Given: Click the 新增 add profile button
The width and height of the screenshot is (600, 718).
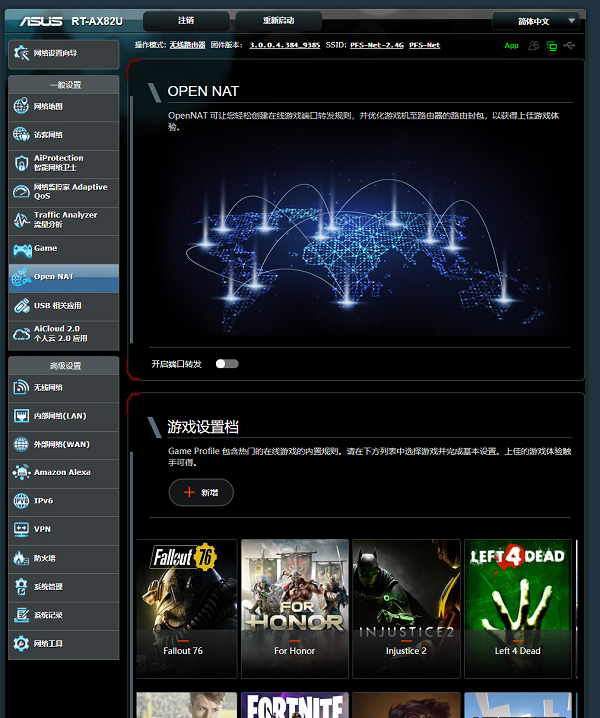Looking at the screenshot, I should (x=201, y=492).
